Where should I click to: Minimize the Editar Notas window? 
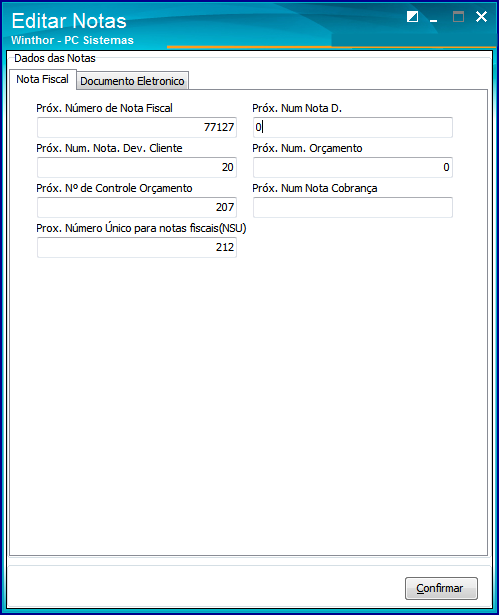coord(433,18)
